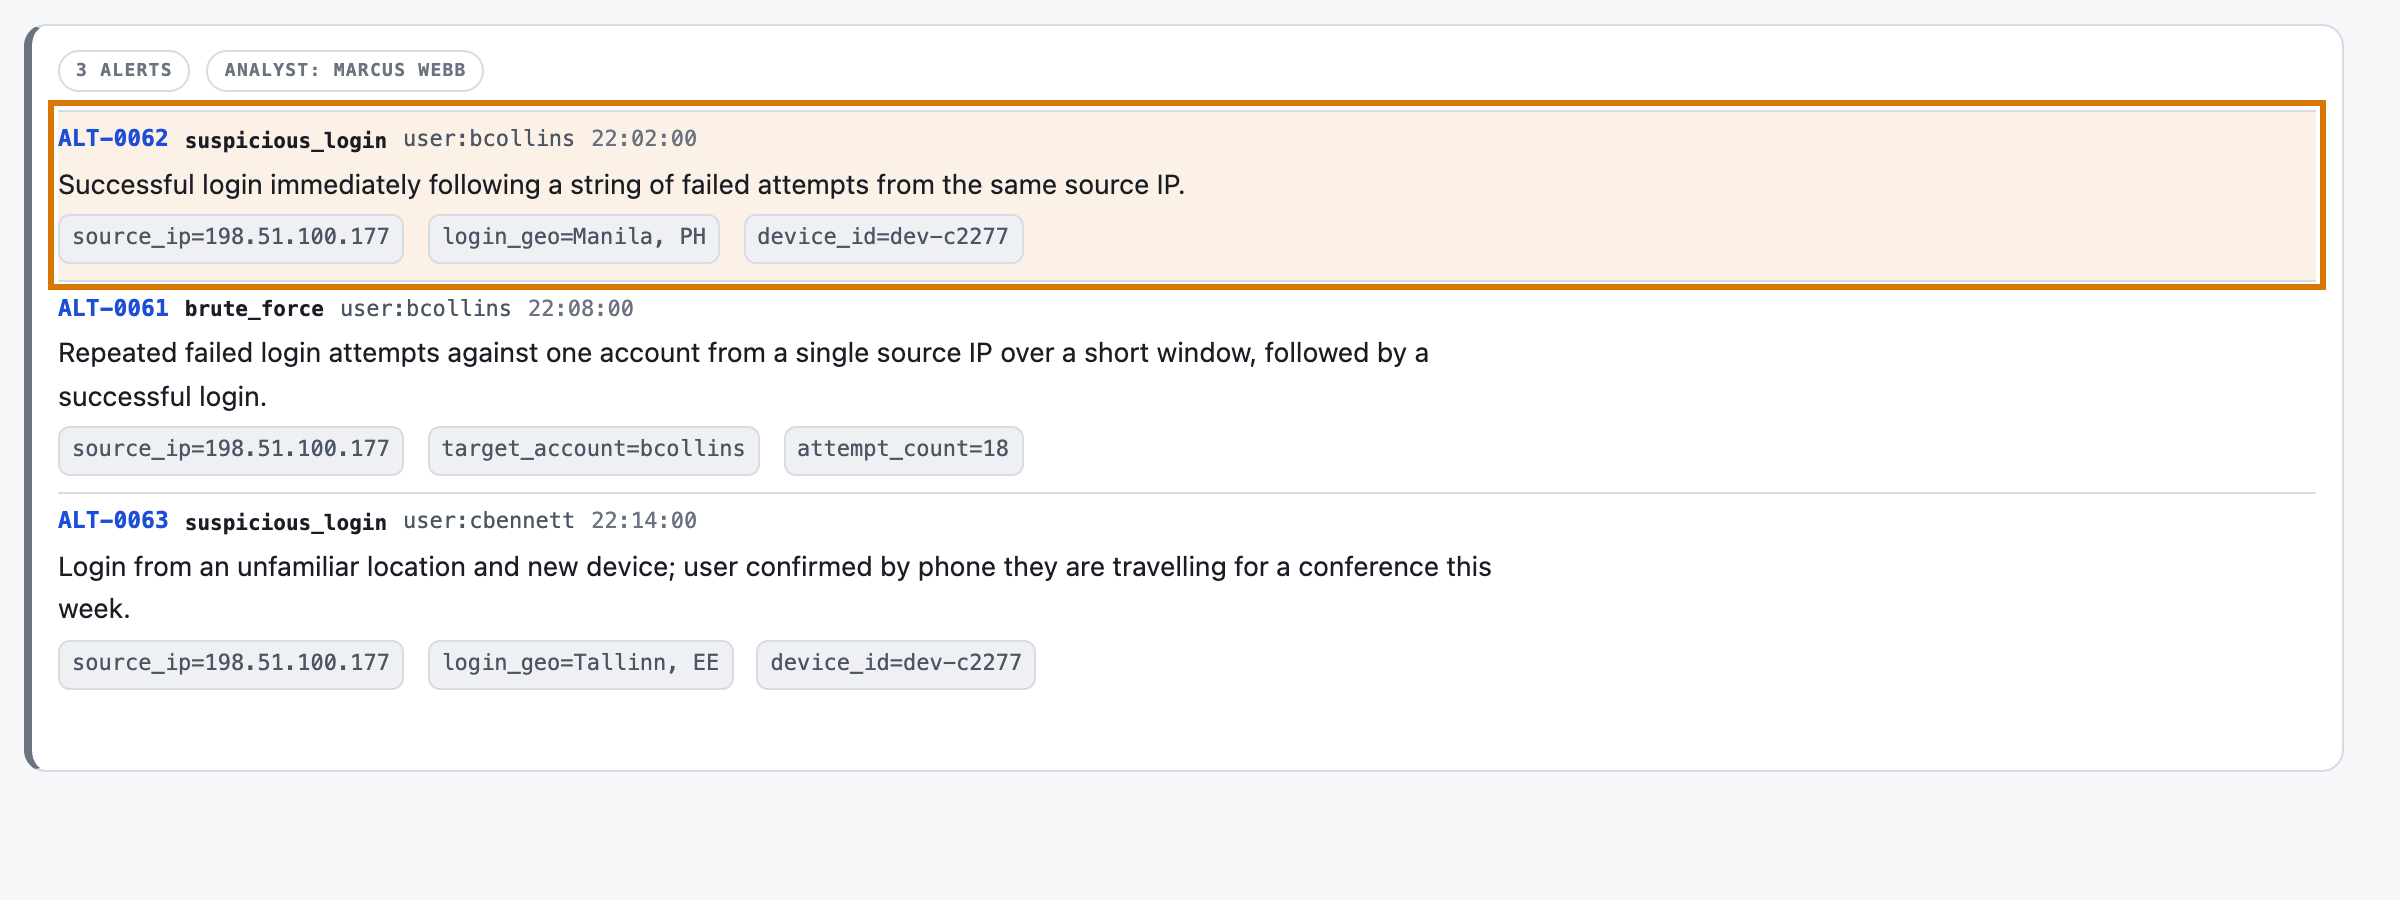Click the highlighted ALT-0062 alert description
2400x900 pixels.
[x=621, y=185]
